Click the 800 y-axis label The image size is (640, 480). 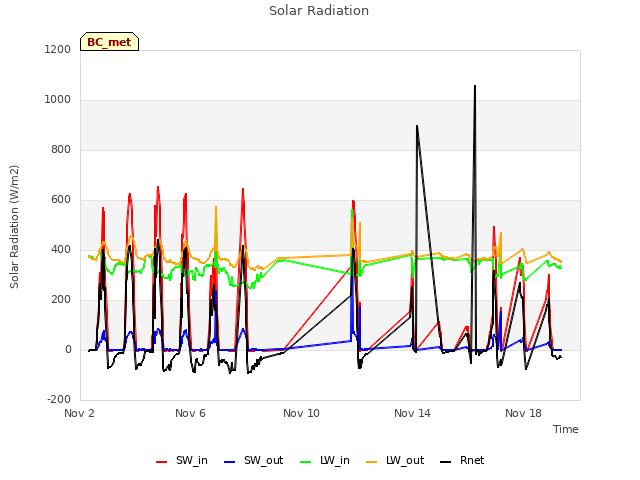[61, 149]
